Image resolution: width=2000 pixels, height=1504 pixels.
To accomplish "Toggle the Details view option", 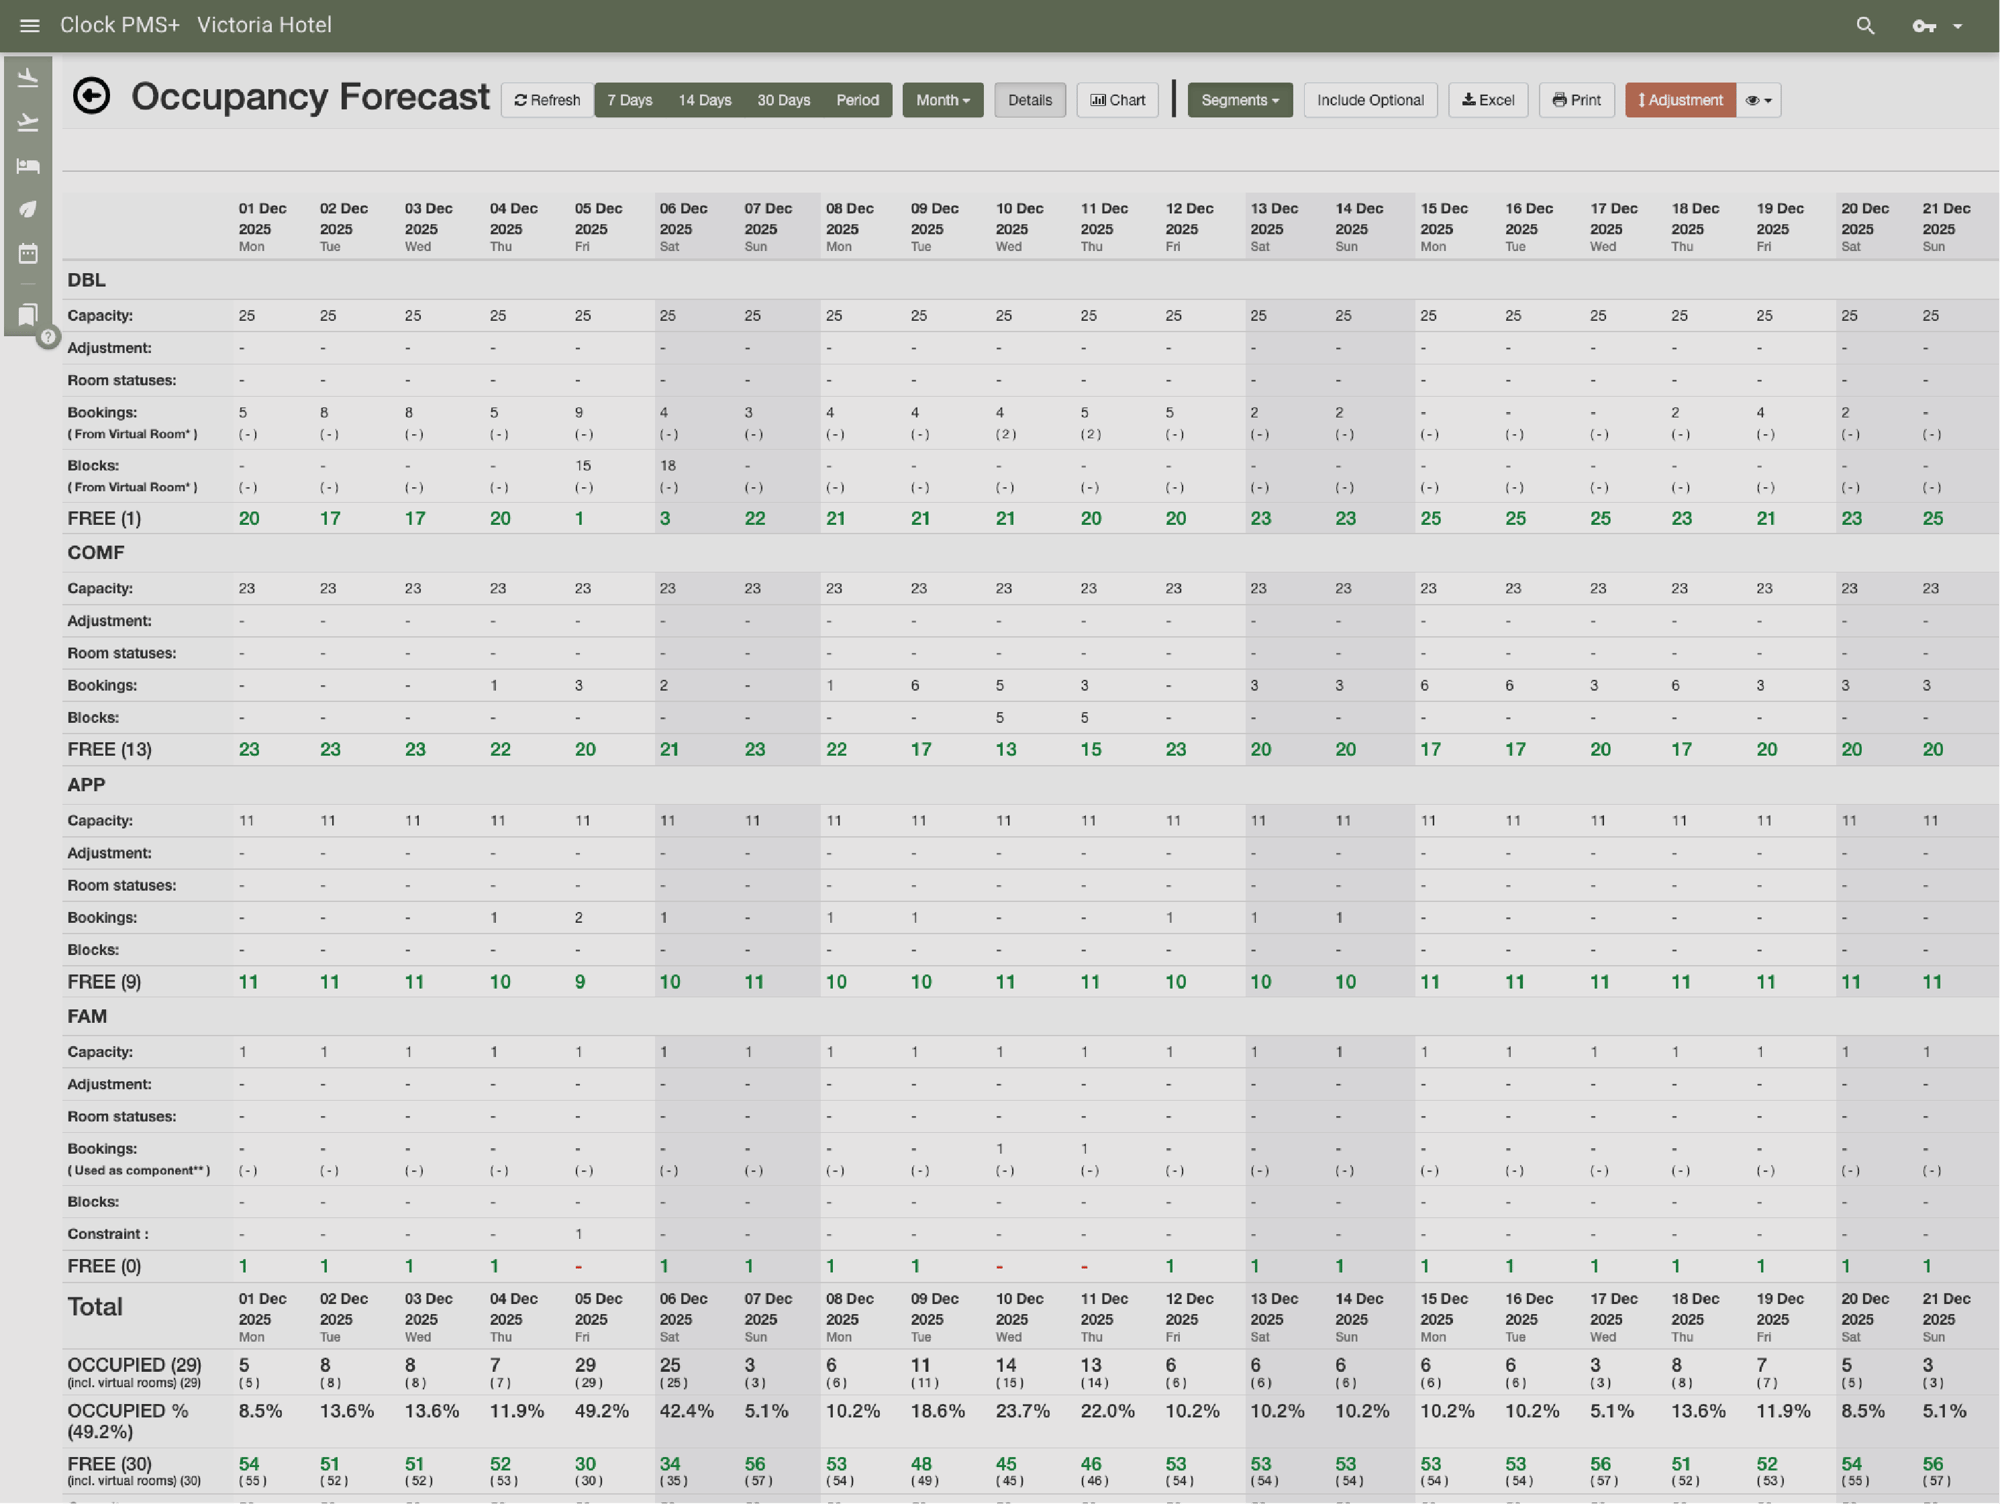I will pyautogui.click(x=1030, y=100).
